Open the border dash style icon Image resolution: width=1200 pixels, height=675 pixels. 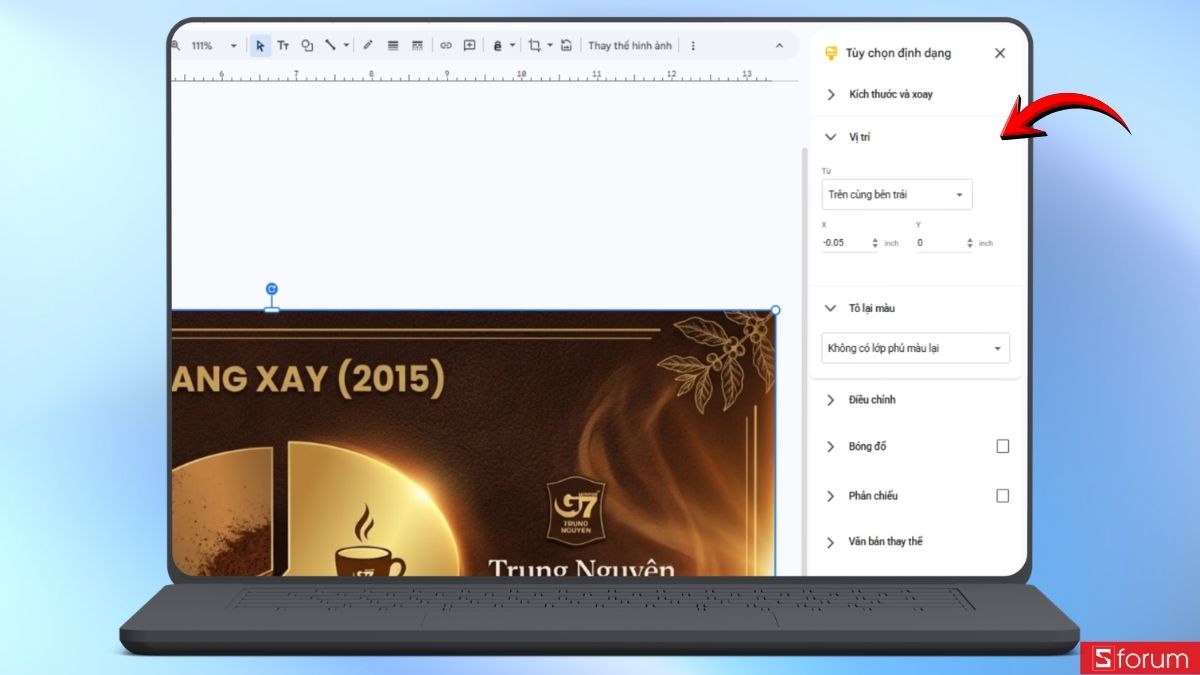click(x=416, y=45)
